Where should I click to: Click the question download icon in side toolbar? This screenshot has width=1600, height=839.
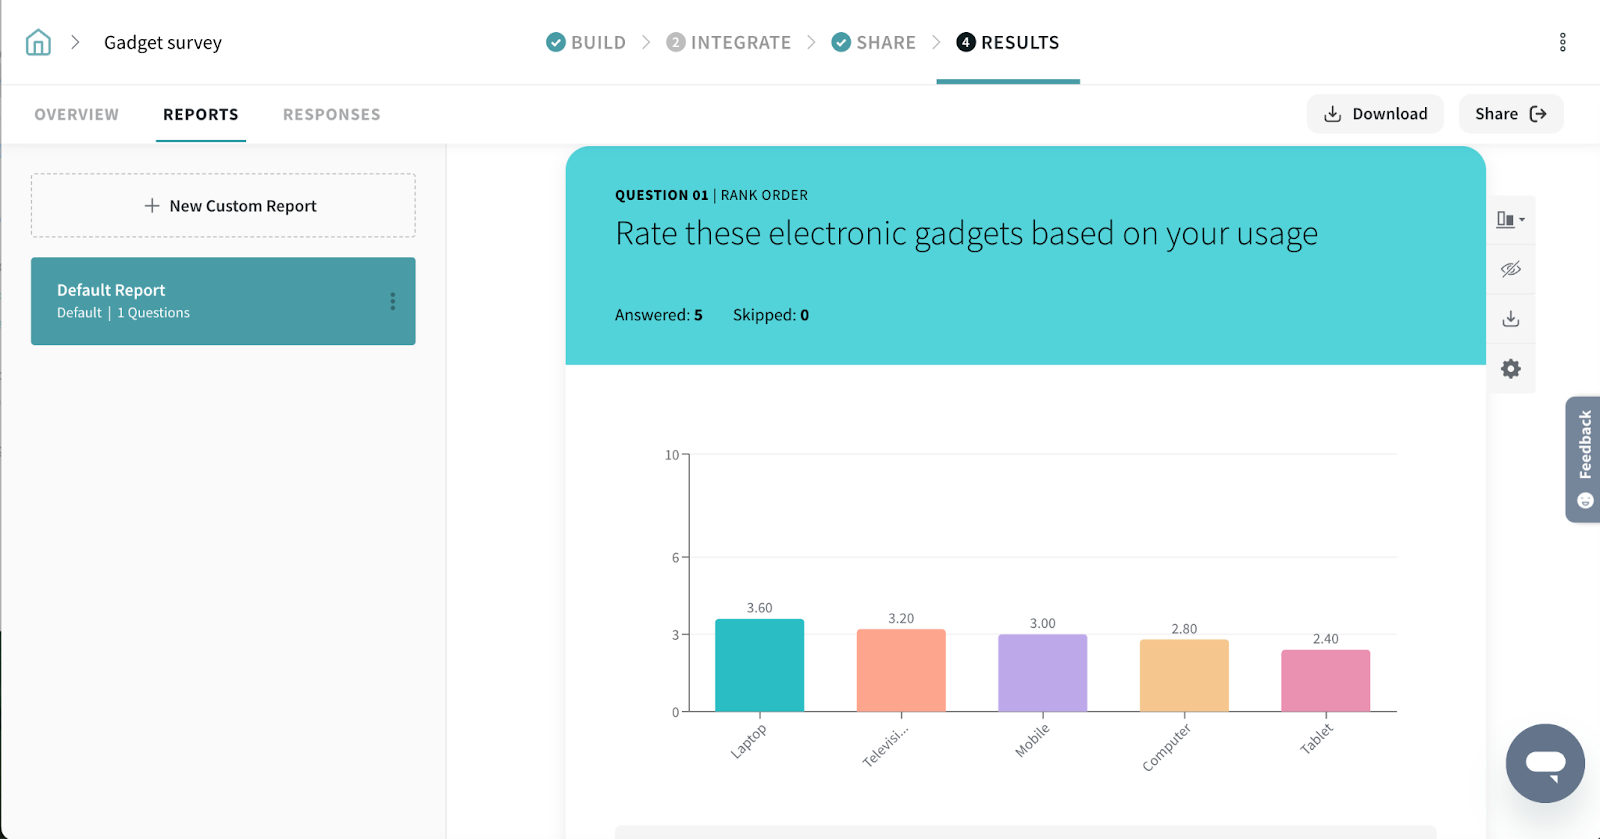pos(1510,319)
